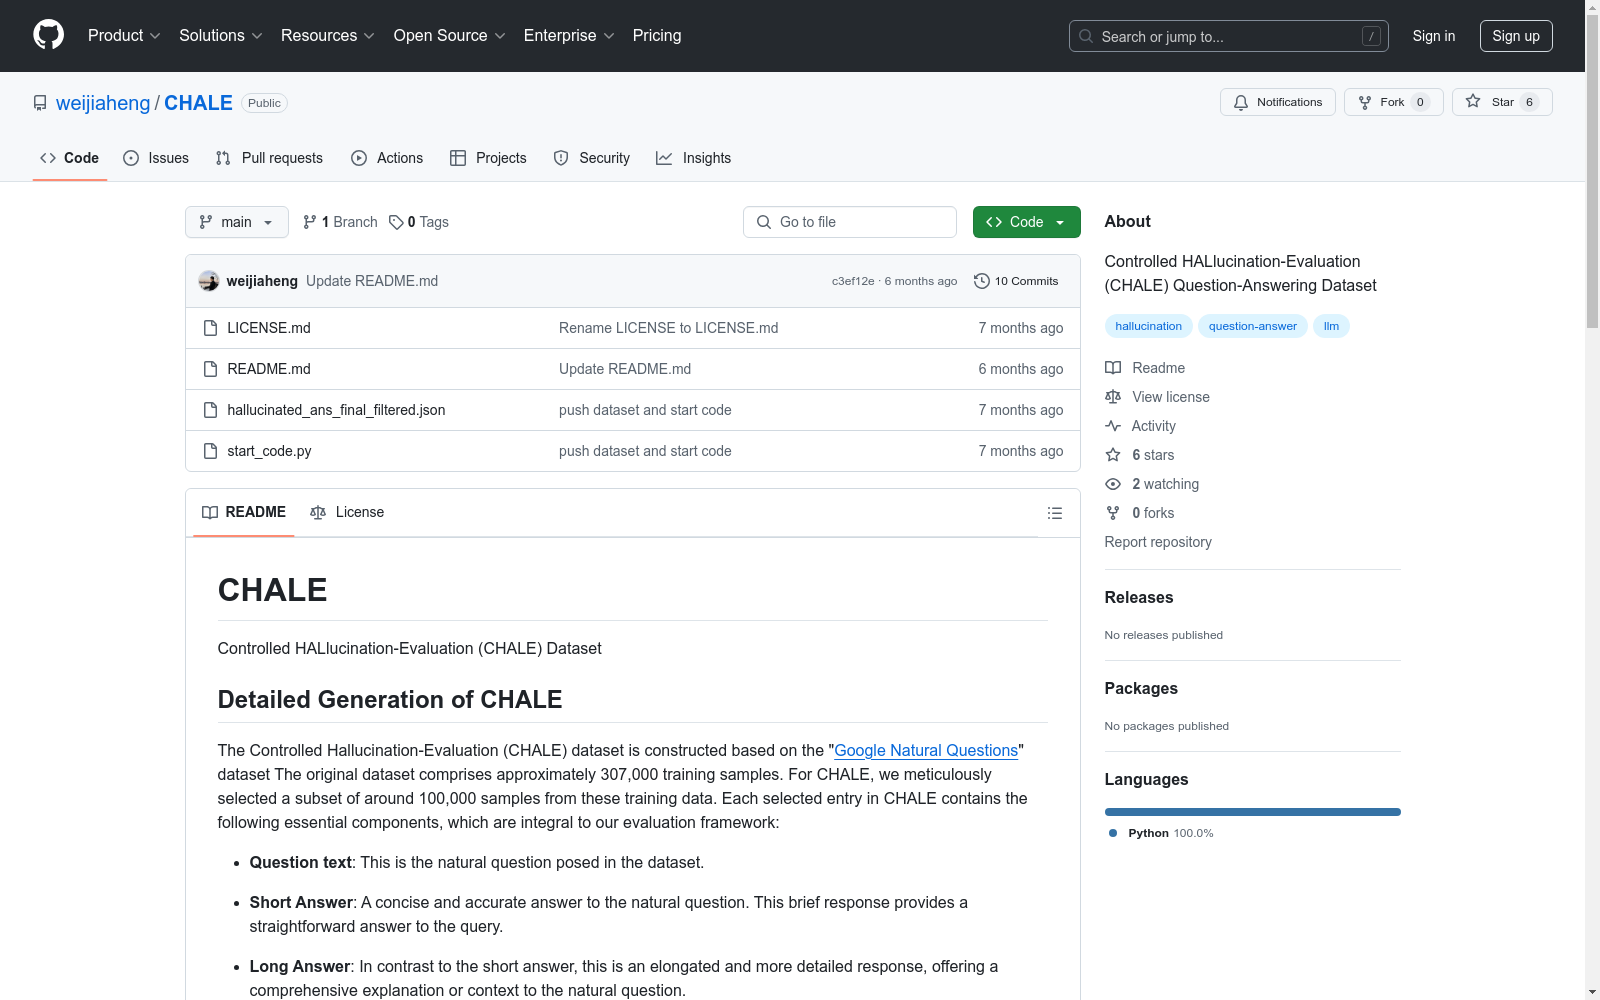Click the hallucination topic tag
Viewport: 1600px width, 1000px height.
1149,326
